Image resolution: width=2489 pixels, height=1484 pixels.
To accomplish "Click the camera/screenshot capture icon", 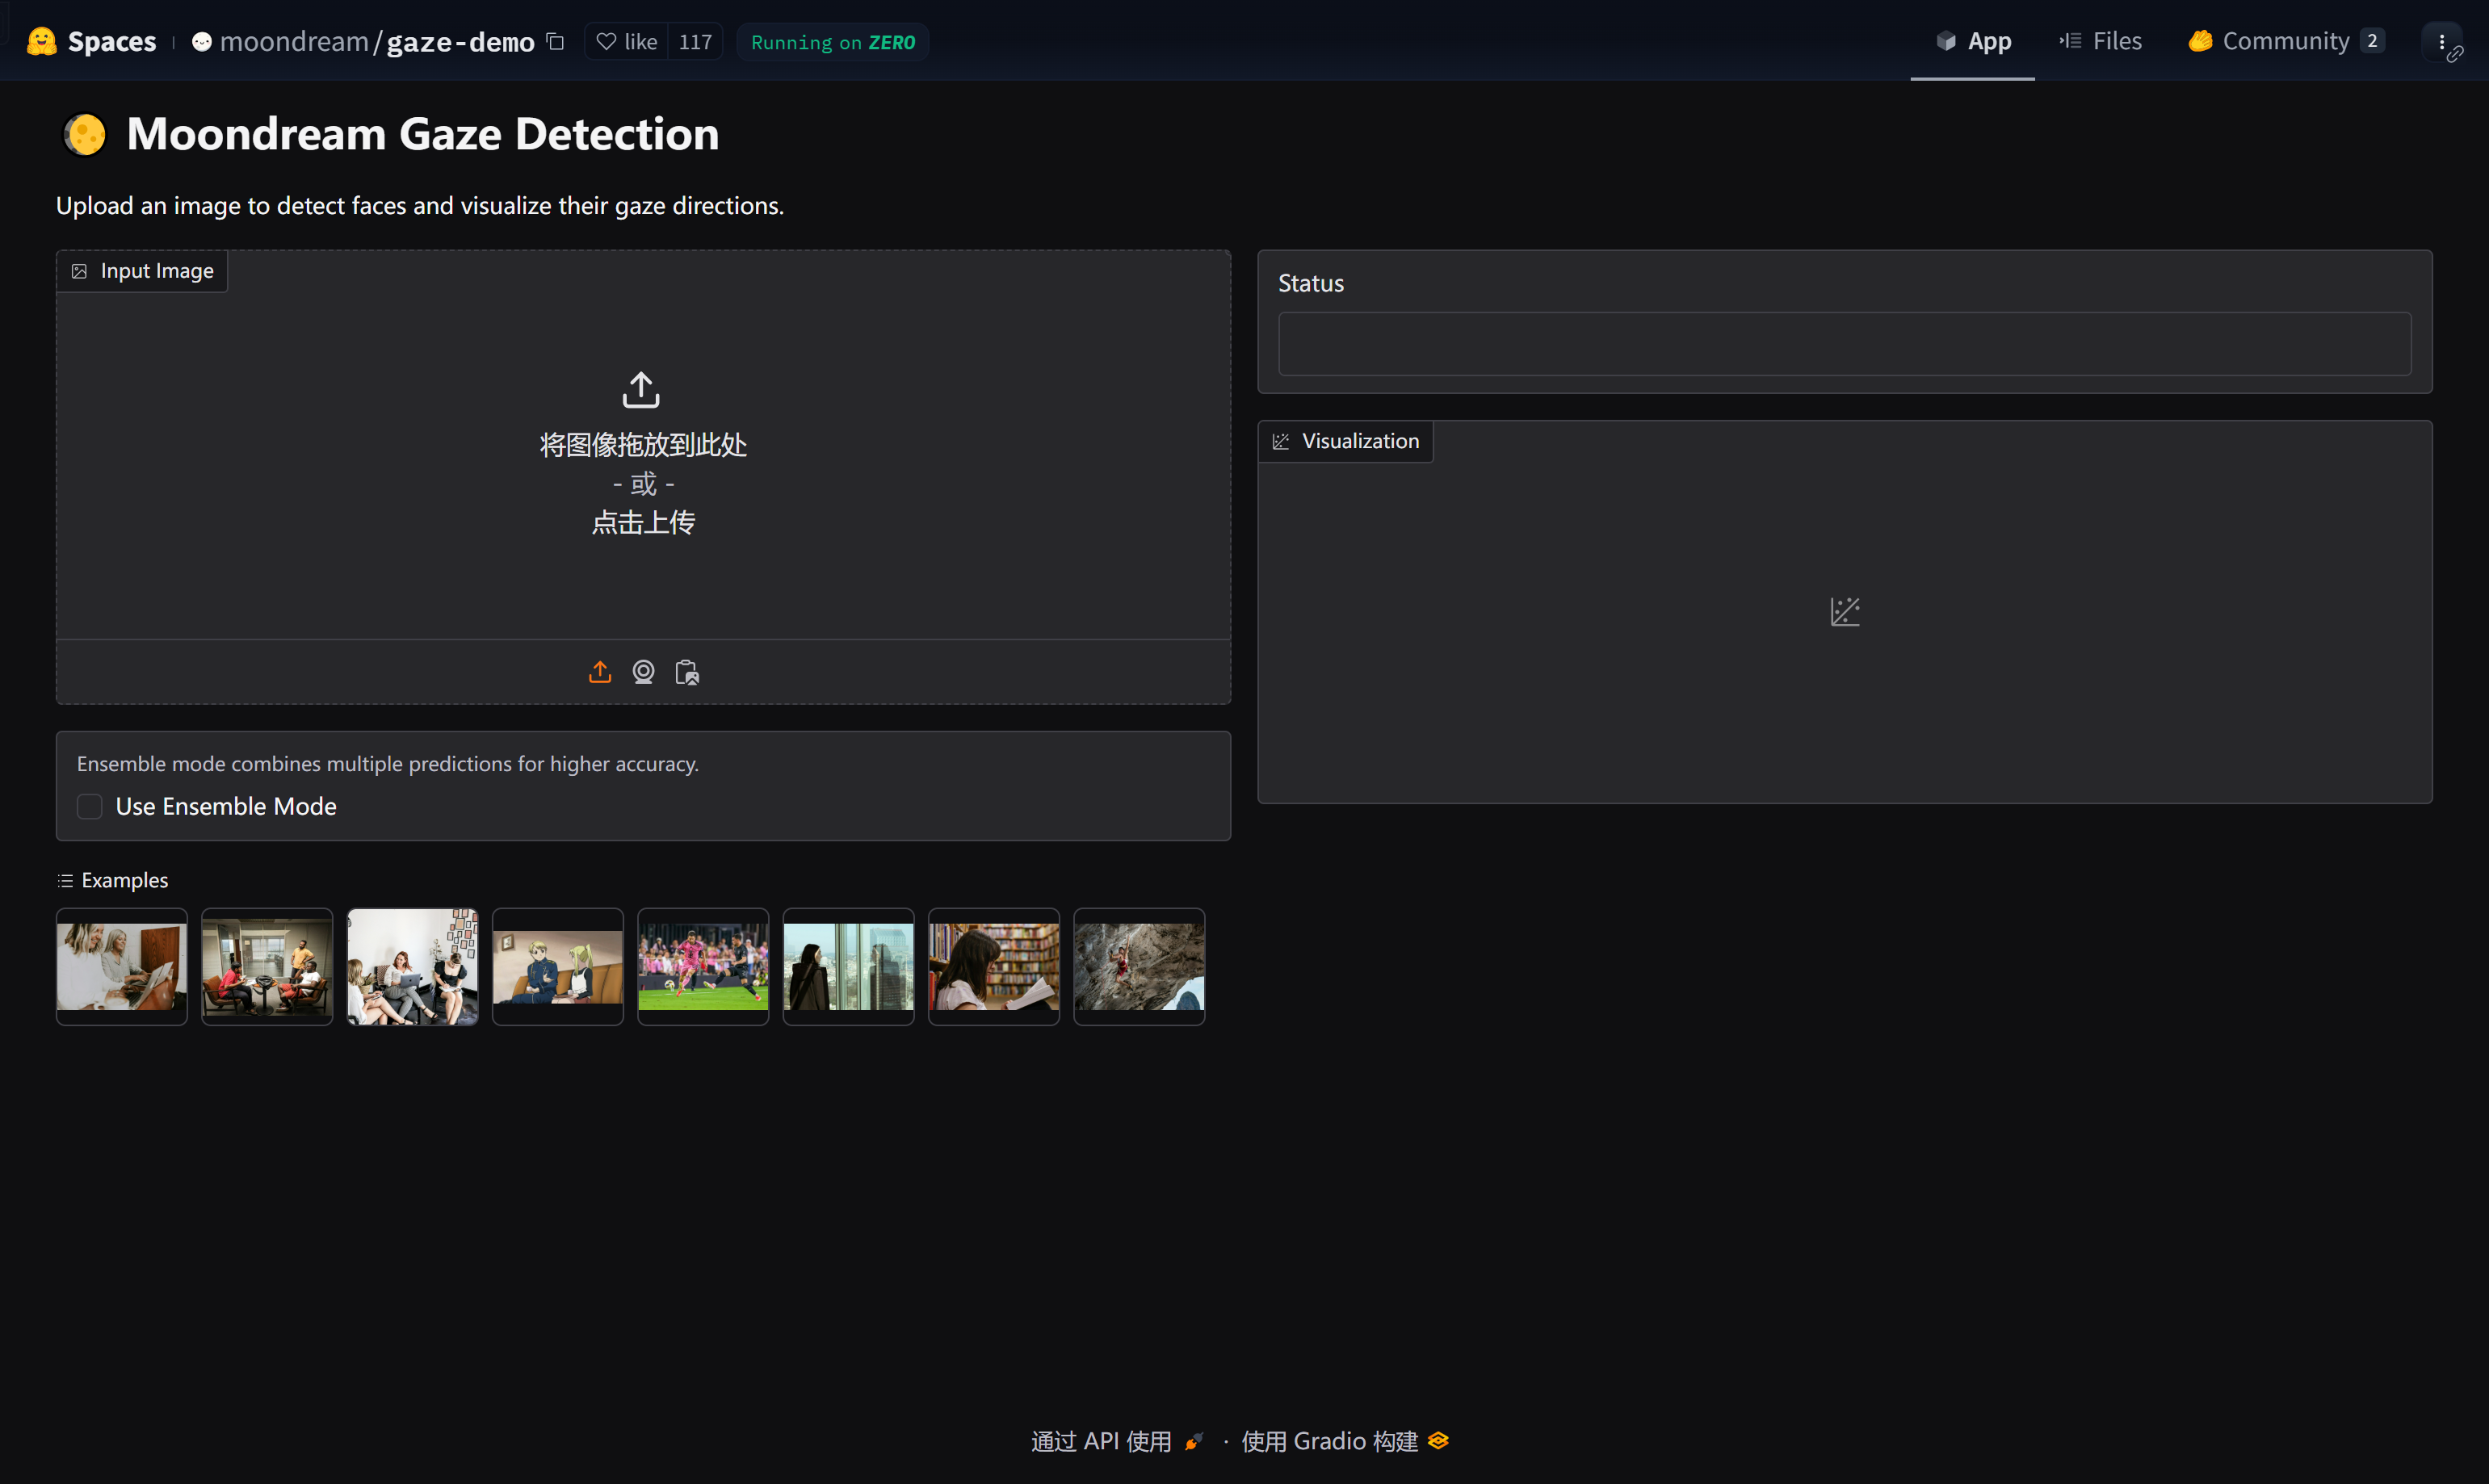I will 643,671.
